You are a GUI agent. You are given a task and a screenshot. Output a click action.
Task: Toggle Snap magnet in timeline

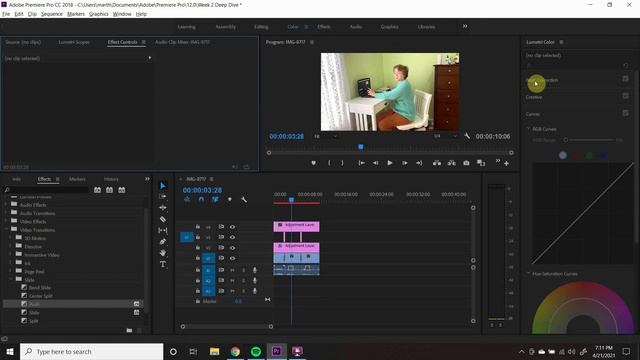tap(201, 200)
